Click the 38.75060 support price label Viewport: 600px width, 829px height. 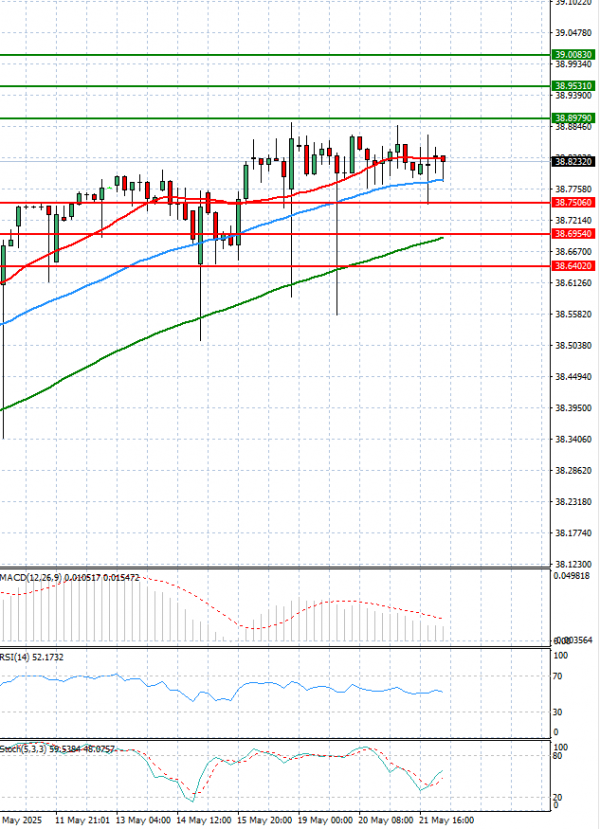574,202
